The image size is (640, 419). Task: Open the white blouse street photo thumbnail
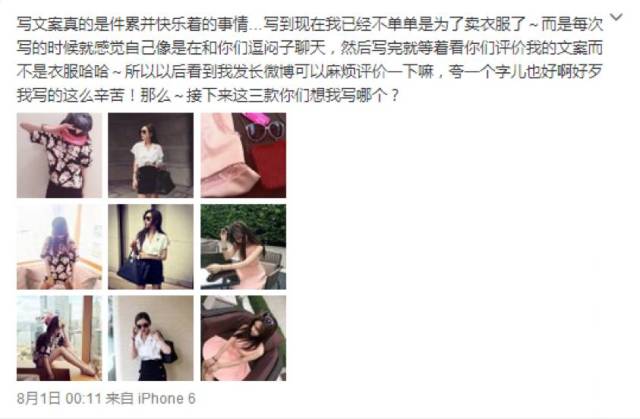point(151,155)
